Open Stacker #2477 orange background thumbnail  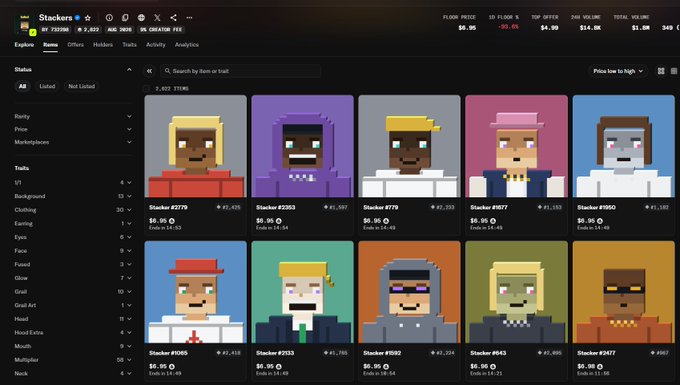tap(624, 292)
